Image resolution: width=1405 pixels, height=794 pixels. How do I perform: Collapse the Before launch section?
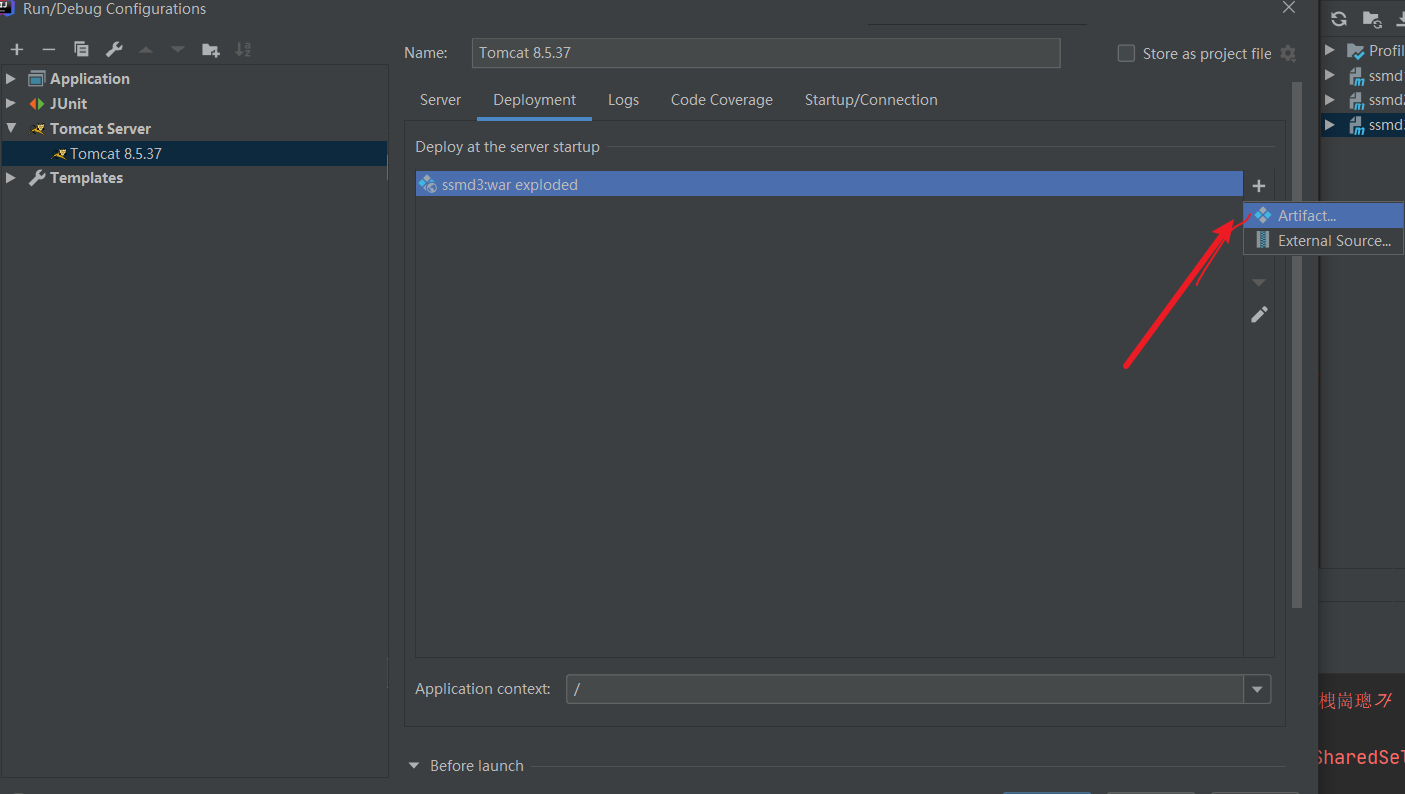pos(415,766)
